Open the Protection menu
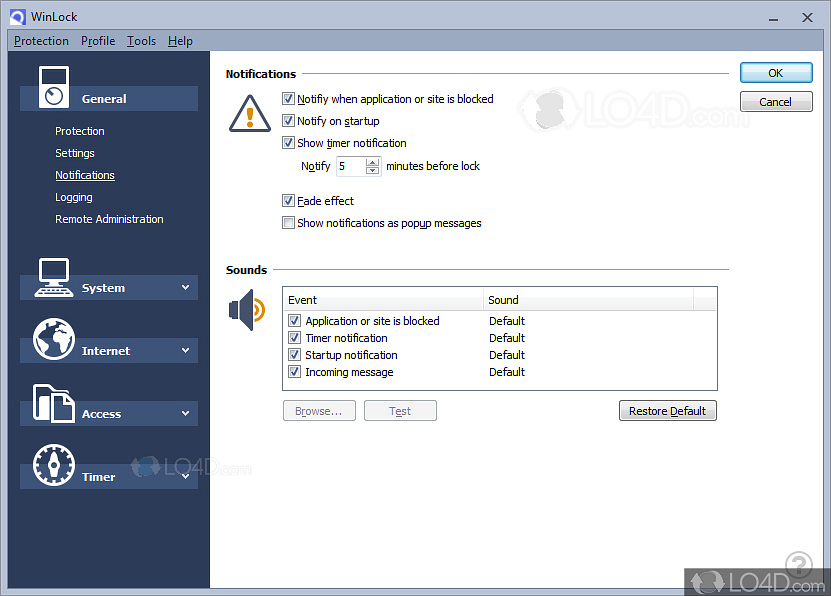The width and height of the screenshot is (831, 596). 41,41
